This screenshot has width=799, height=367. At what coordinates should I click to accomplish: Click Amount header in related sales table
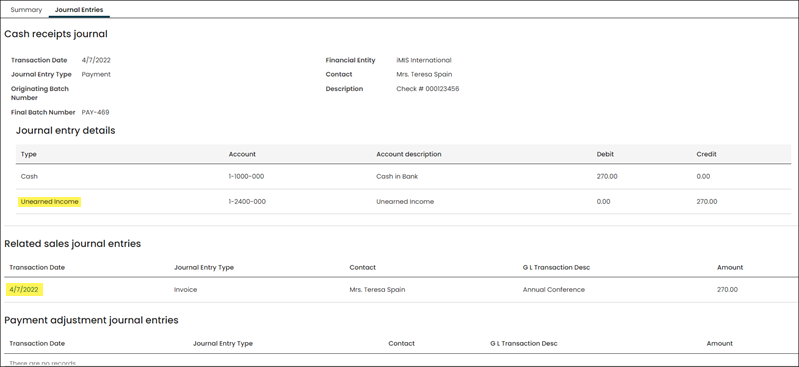[x=730, y=267]
